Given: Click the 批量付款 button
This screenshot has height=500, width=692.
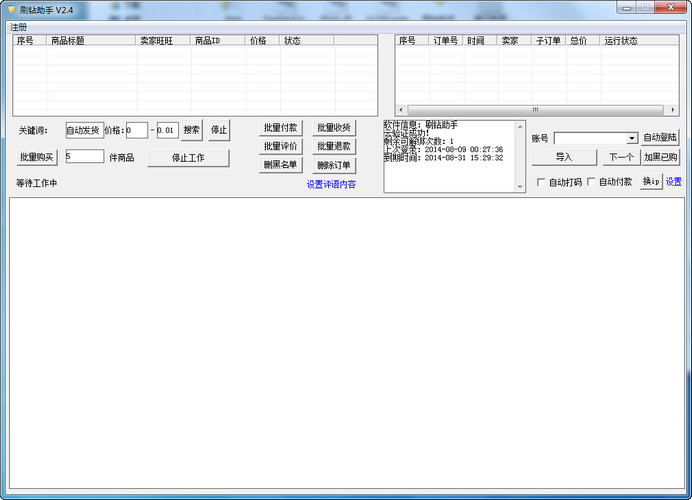Looking at the screenshot, I should [280, 128].
